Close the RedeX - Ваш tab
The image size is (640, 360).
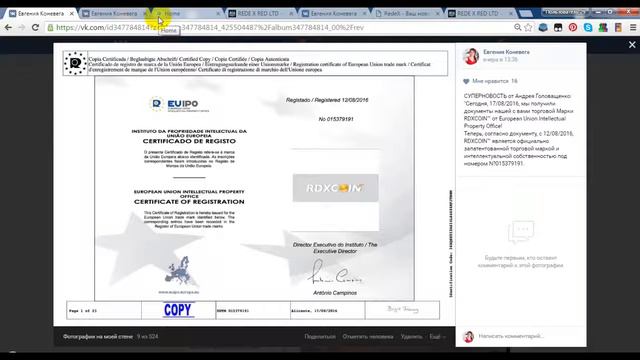pos(438,13)
